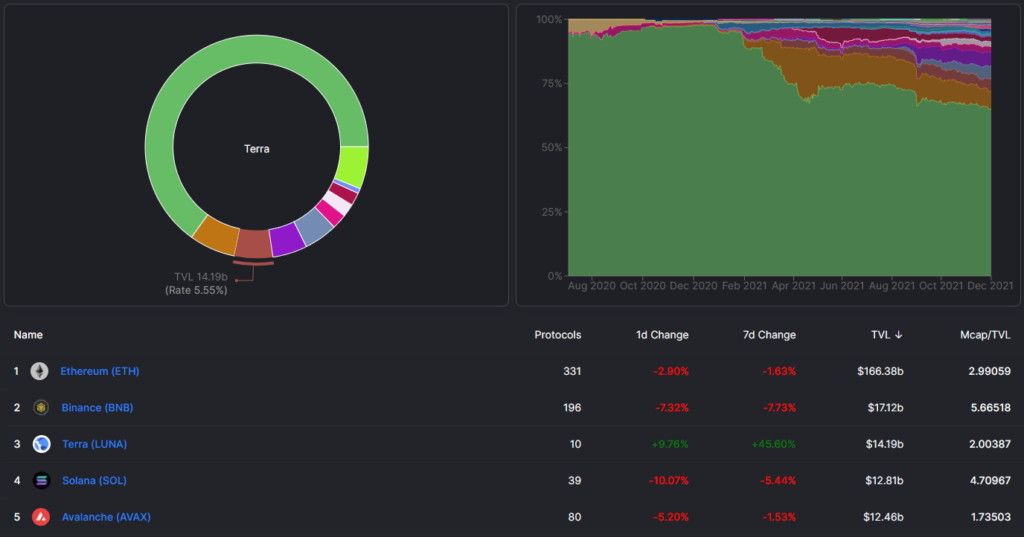
Task: Open the Ethereum (ETH) chain link
Action: (x=99, y=371)
